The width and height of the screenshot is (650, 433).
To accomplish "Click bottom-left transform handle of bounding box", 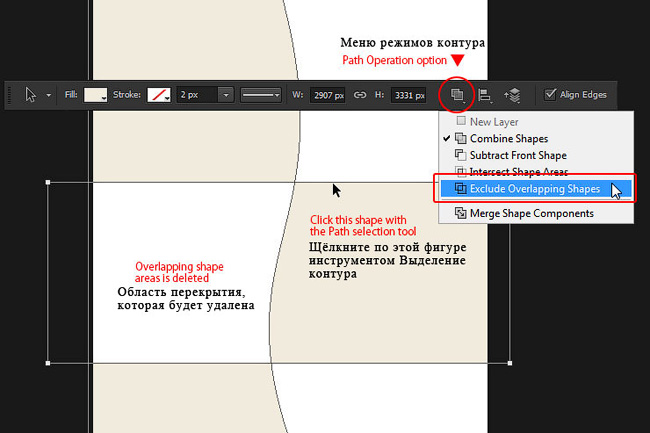I will point(48,363).
